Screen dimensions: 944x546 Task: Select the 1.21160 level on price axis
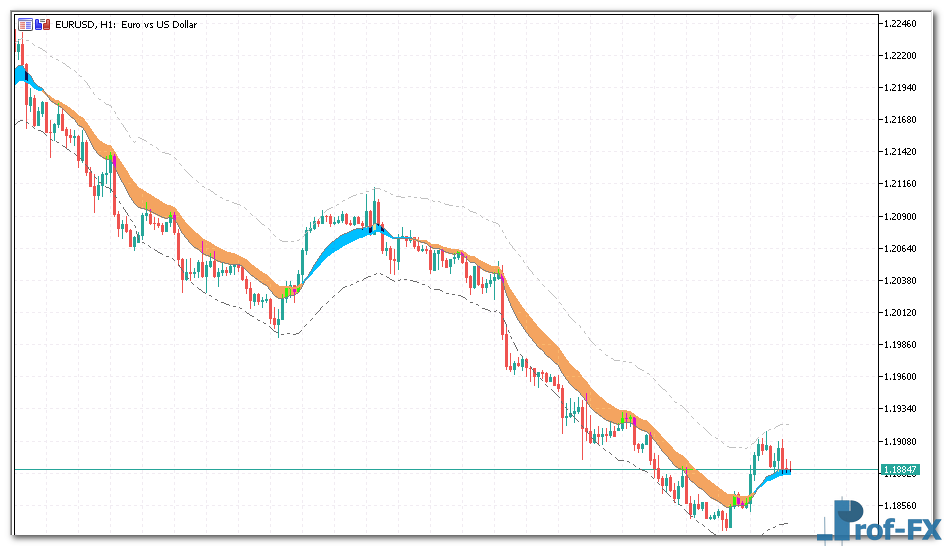click(902, 184)
